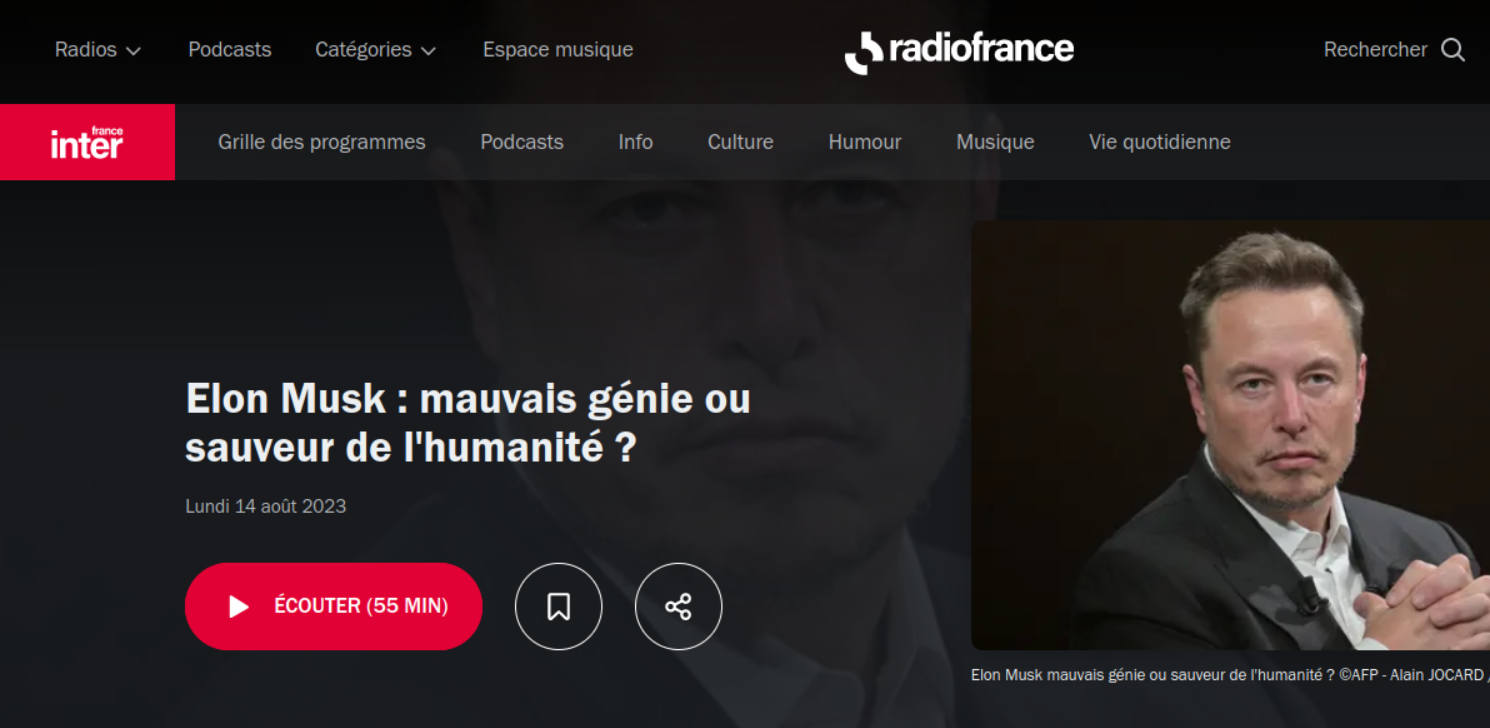This screenshot has height=728, width=1490.
Task: Click the episode title heading
Action: click(468, 423)
